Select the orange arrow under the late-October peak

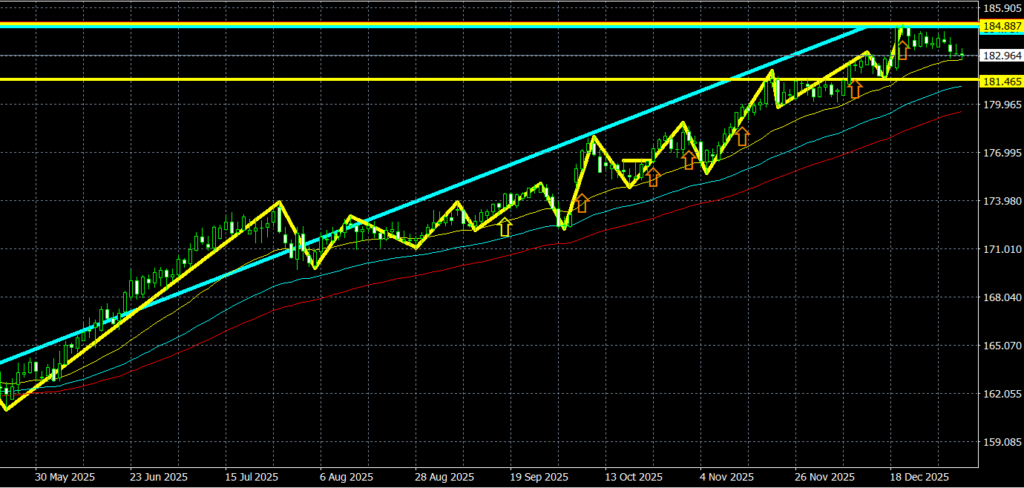(x=689, y=159)
